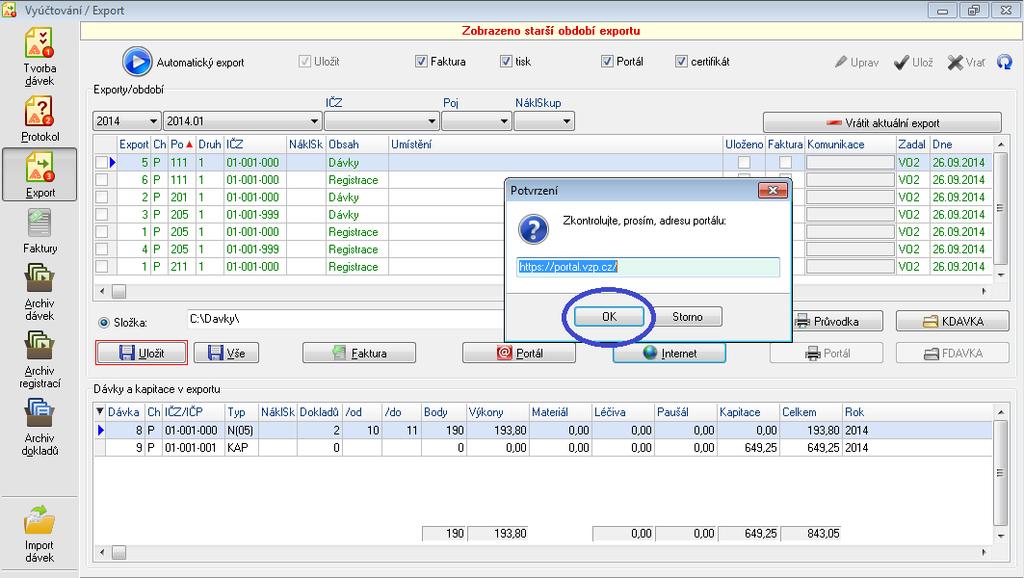Click the lower table horizontal scrollbar
The width and height of the screenshot is (1024, 578).
tap(542, 553)
